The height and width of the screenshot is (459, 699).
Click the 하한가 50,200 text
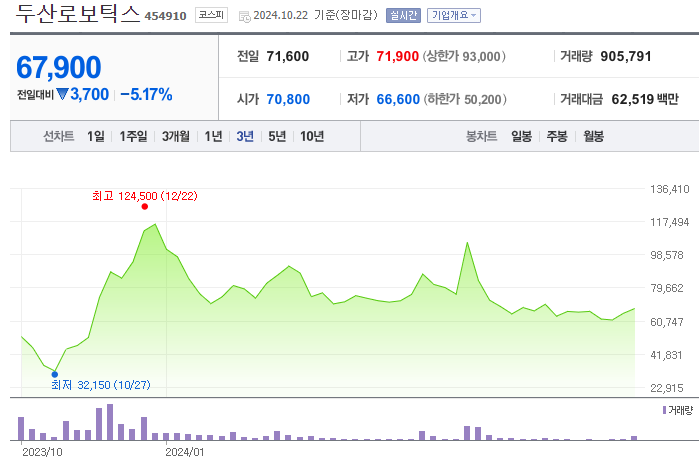click(465, 99)
